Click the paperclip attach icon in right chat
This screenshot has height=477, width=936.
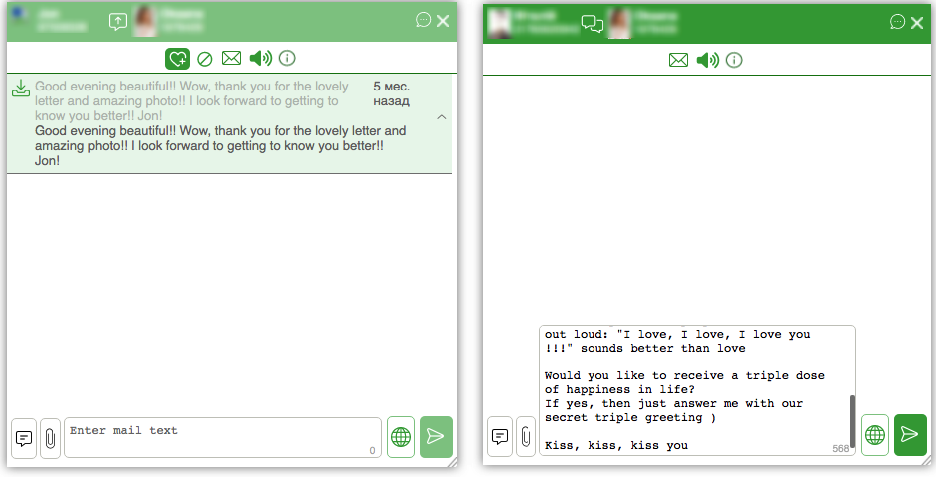pyautogui.click(x=525, y=436)
